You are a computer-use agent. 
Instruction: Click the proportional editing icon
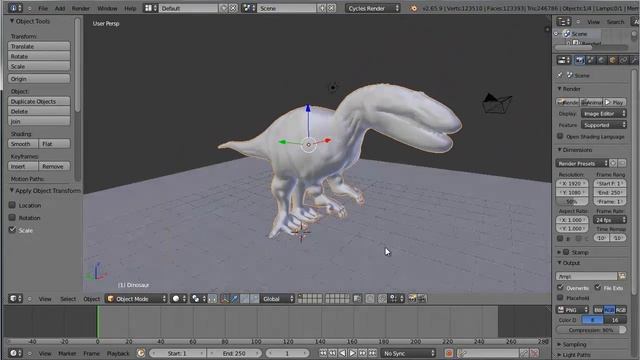click(x=370, y=299)
